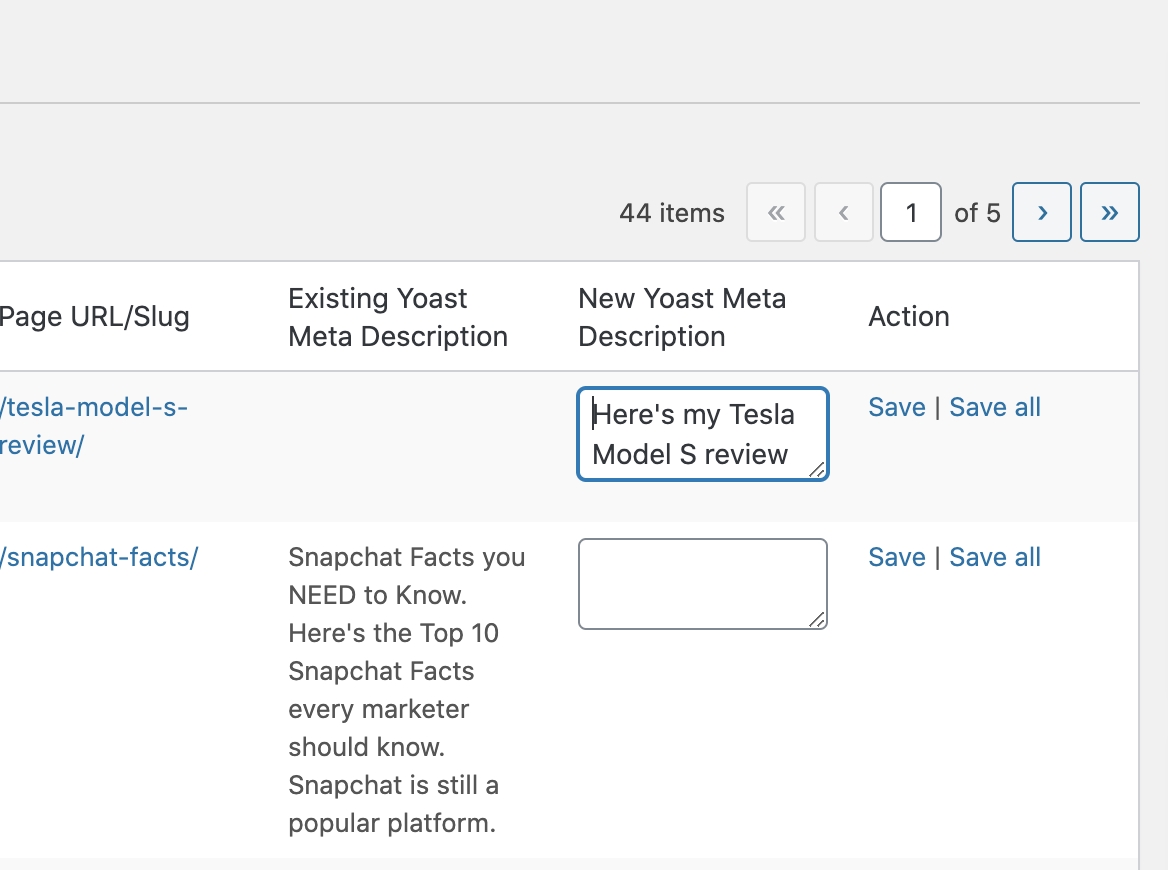
Task: Click the Page URL/Slug column header
Action: [x=95, y=317]
